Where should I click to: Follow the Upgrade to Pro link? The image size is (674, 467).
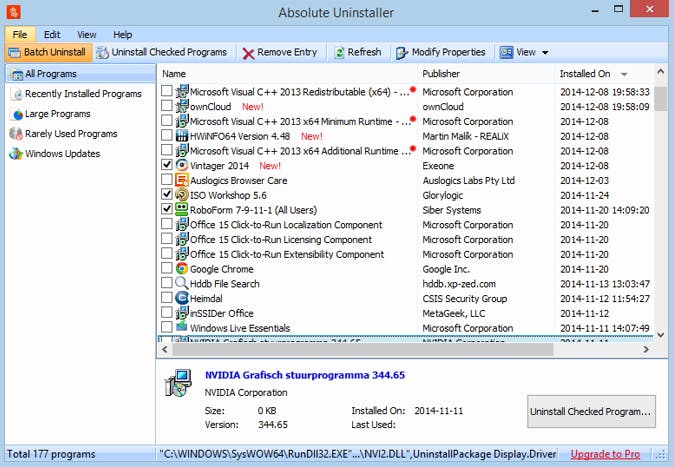pos(605,454)
